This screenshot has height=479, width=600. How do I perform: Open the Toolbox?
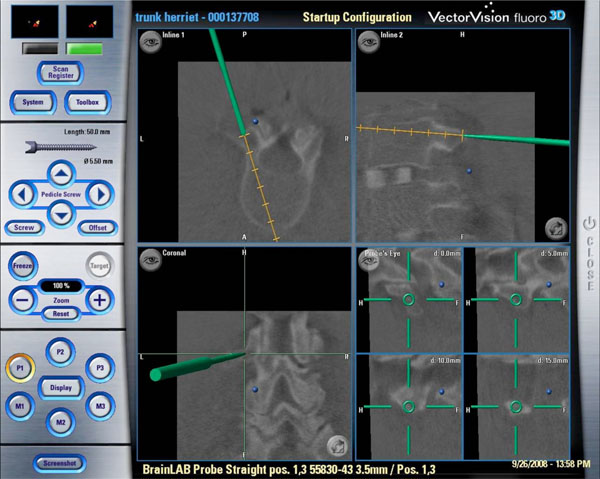tap(88, 102)
